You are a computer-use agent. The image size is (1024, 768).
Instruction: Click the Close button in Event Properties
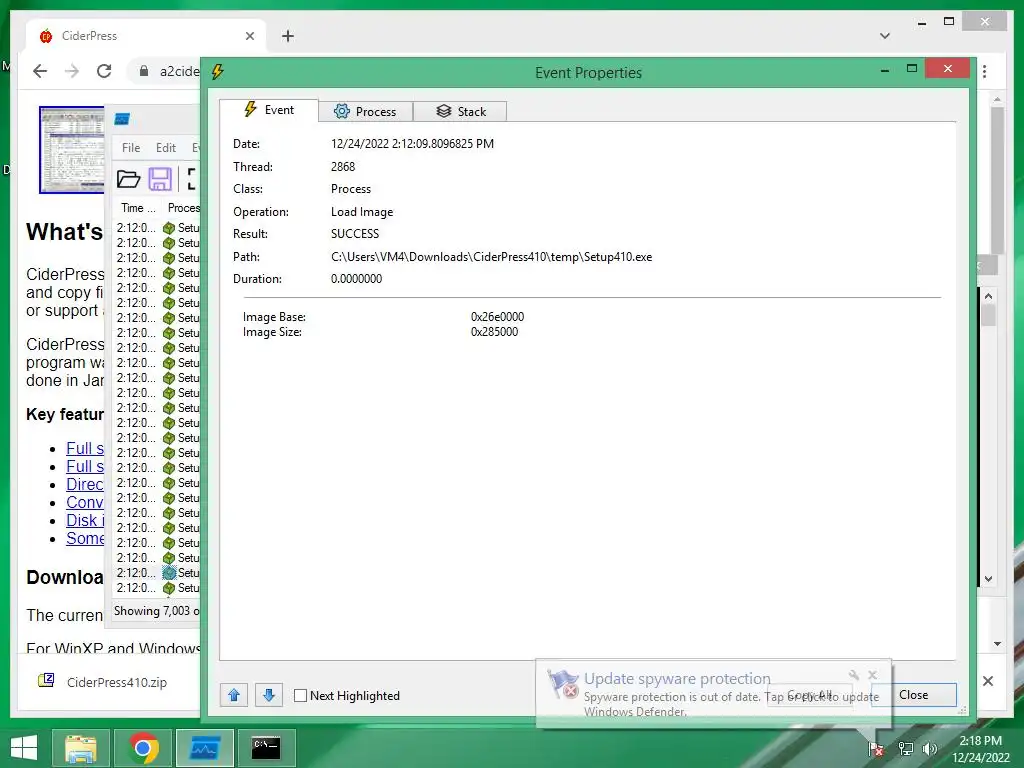(x=914, y=695)
